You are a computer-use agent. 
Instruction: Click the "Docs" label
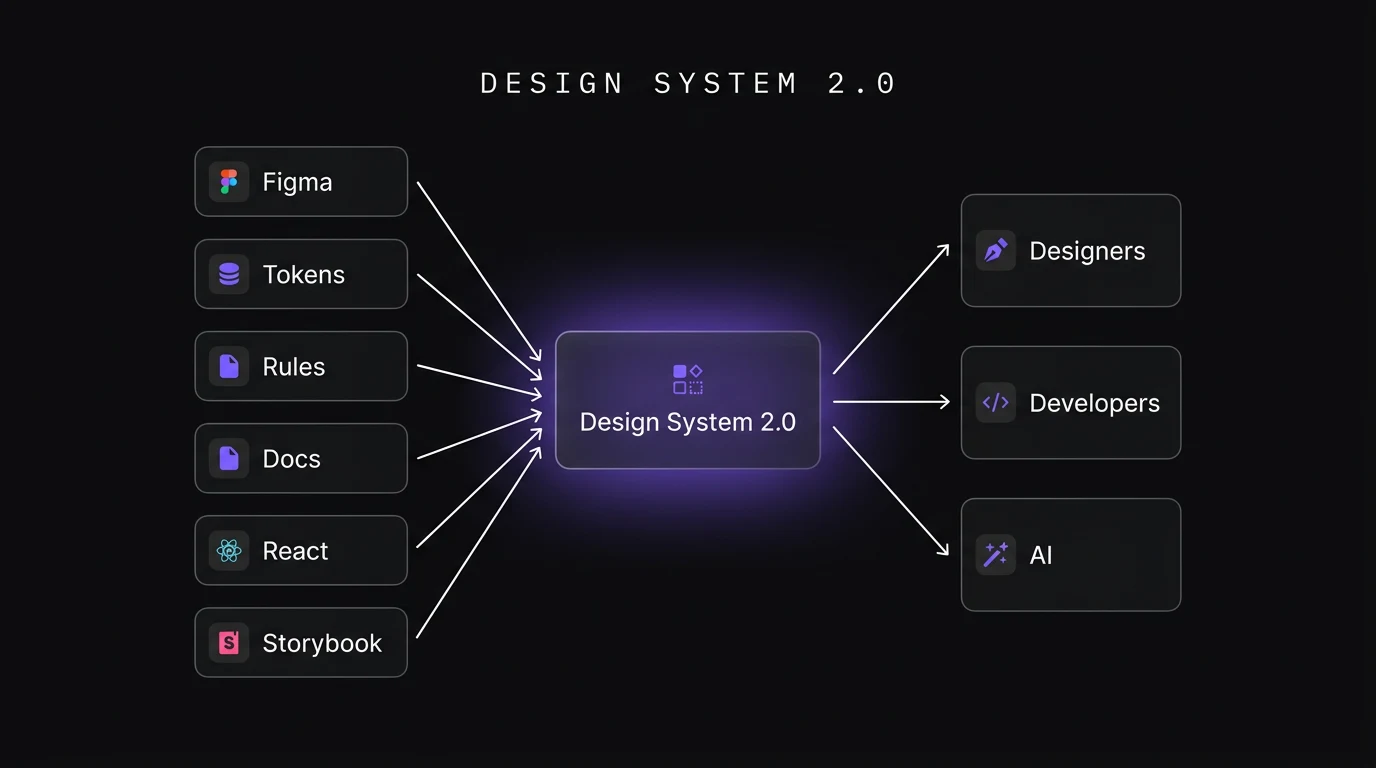click(x=291, y=459)
